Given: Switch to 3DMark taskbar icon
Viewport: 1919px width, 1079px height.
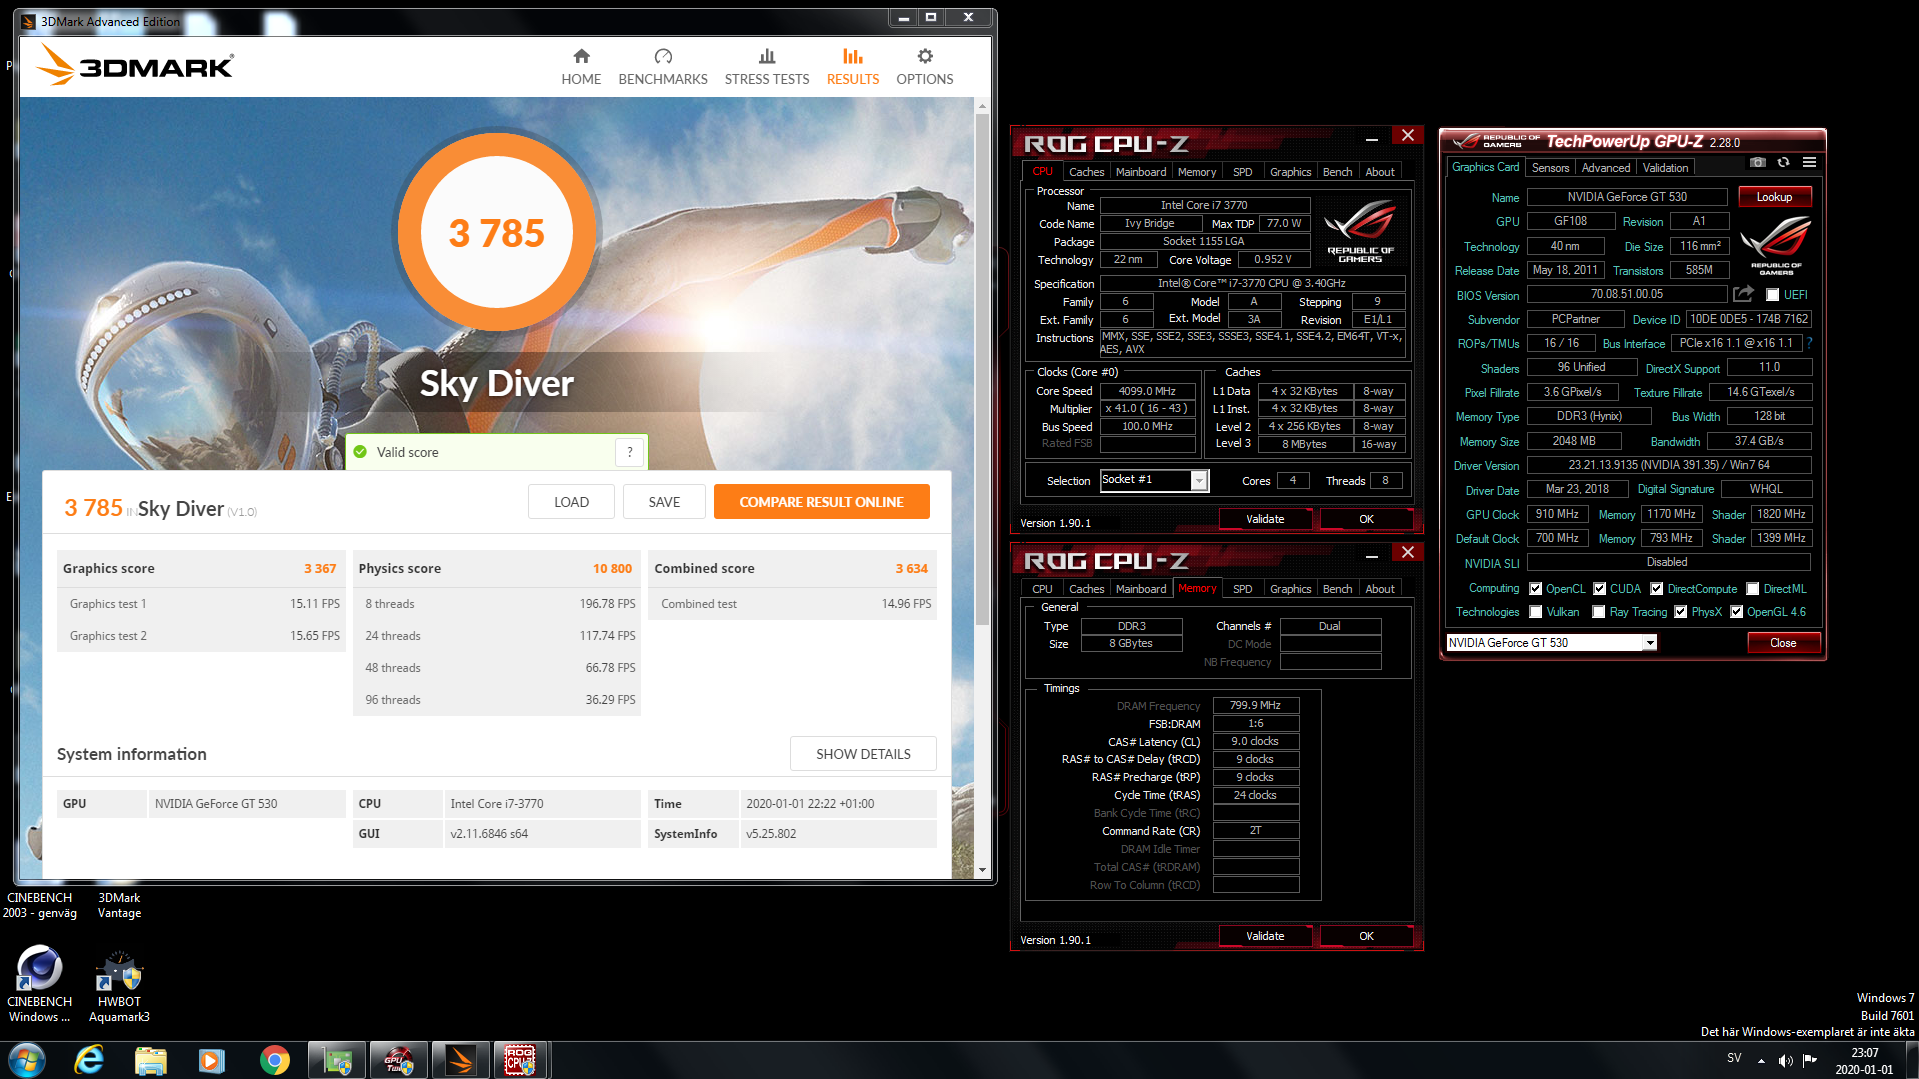Looking at the screenshot, I should point(460,1060).
